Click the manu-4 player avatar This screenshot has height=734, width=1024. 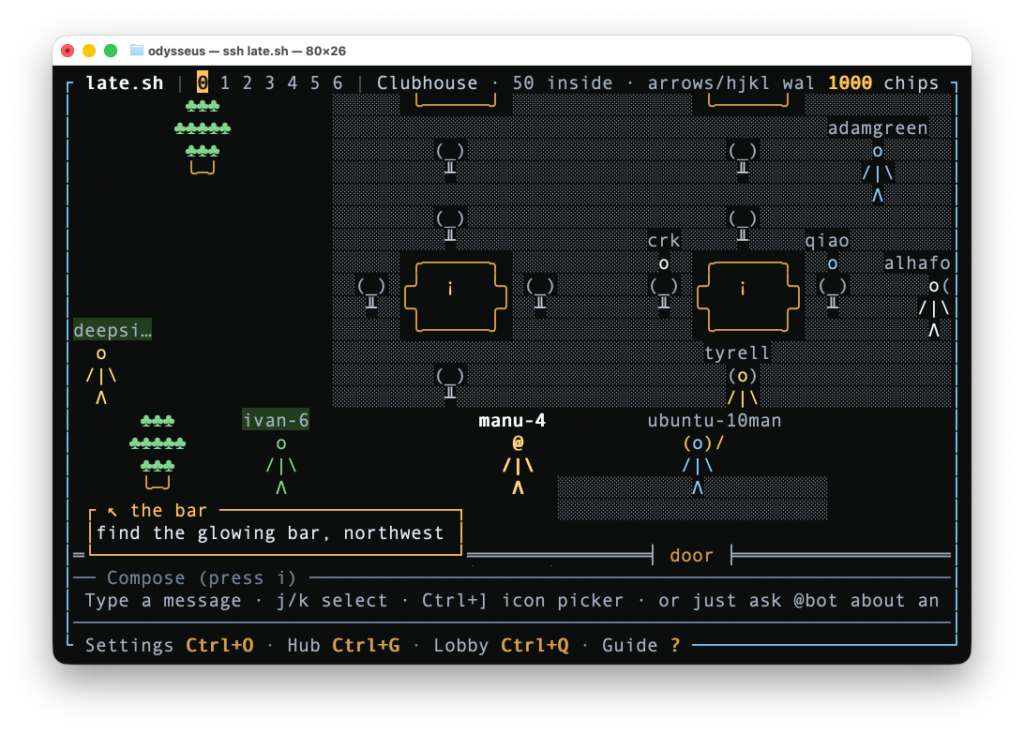[x=517, y=466]
